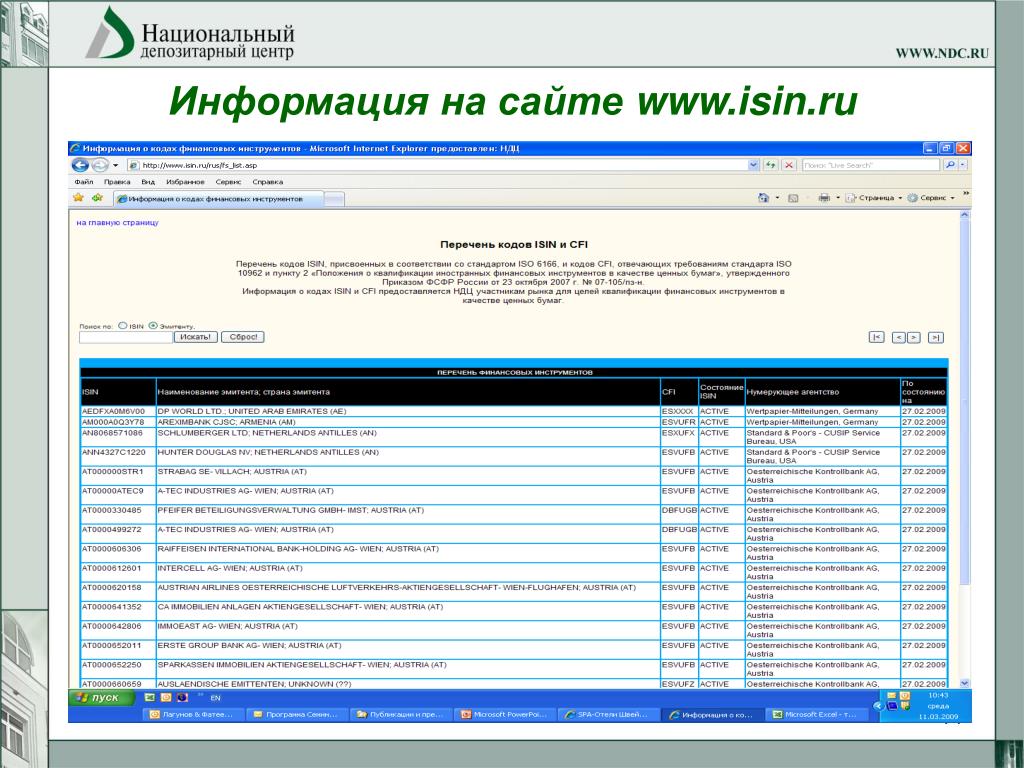Open the search provider options dropdown
Viewport: 1024px width, 768px height.
click(963, 165)
